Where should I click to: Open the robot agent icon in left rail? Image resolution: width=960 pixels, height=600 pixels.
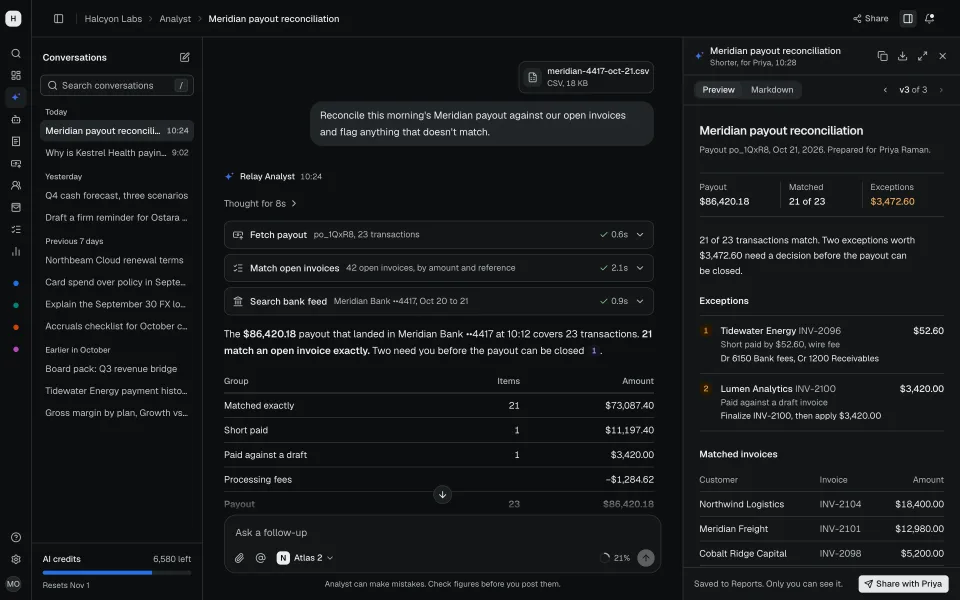tap(16, 119)
